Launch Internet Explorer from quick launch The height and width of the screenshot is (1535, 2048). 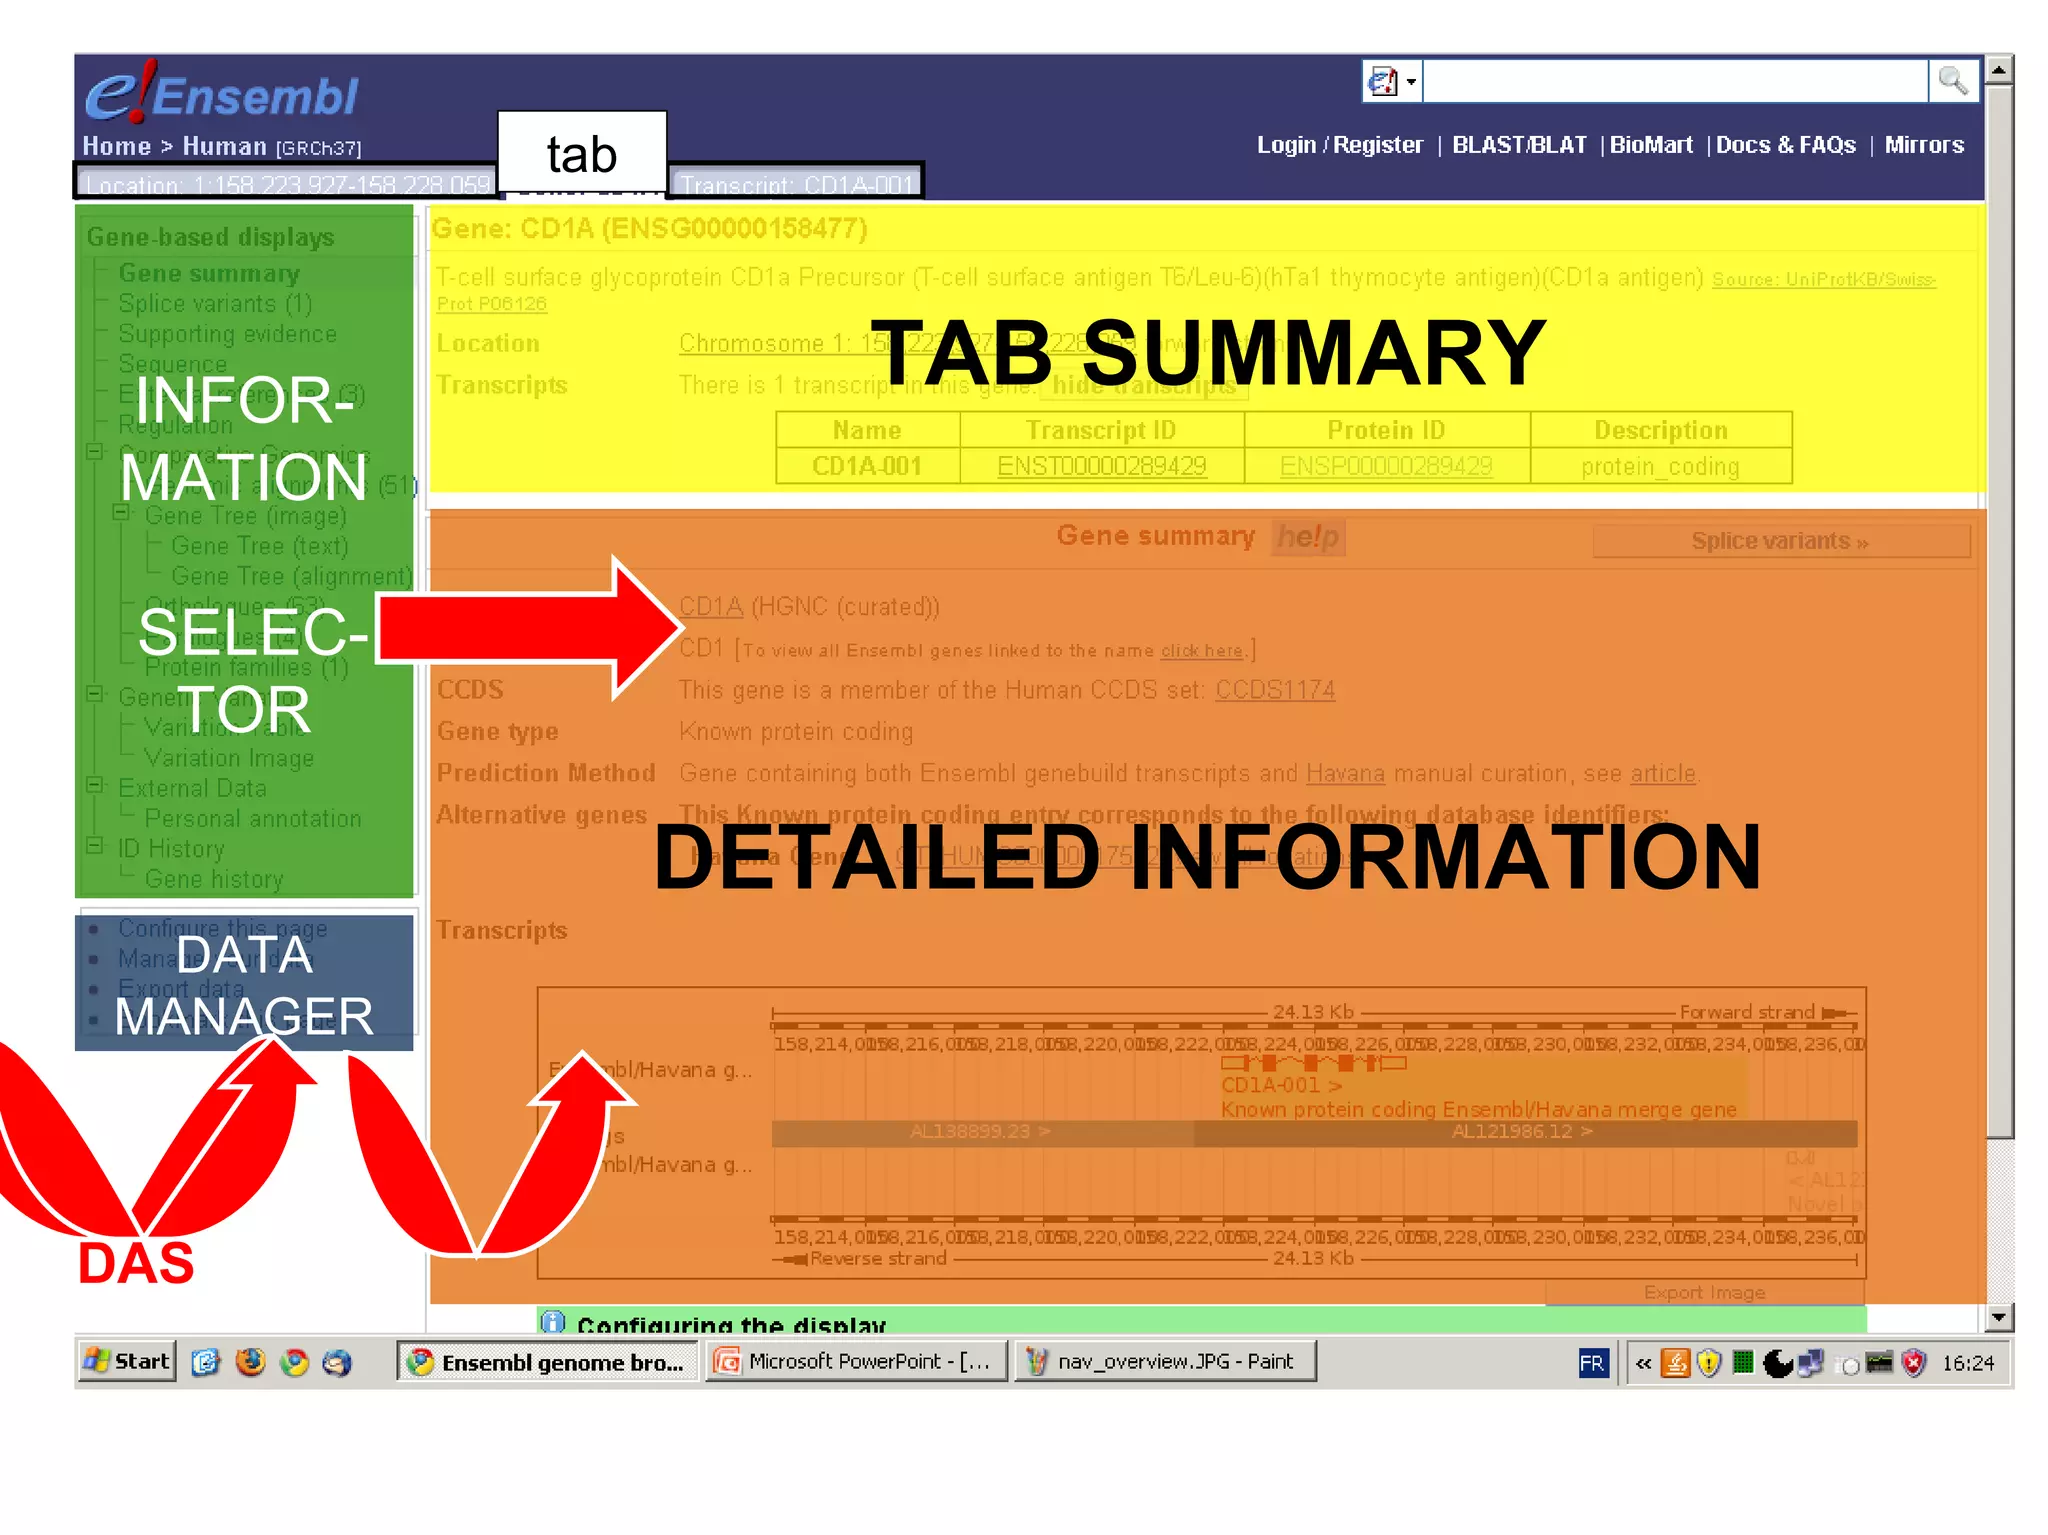click(x=205, y=1362)
